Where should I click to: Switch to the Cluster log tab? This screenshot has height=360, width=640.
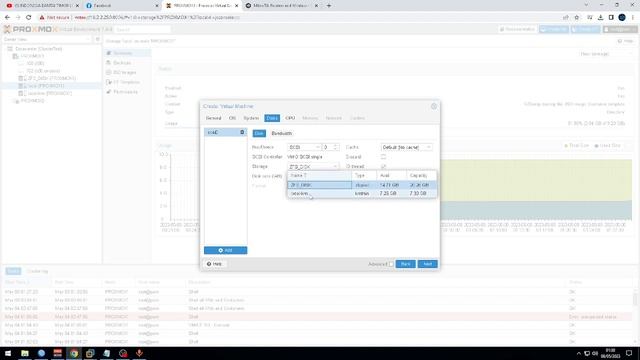click(x=37, y=271)
